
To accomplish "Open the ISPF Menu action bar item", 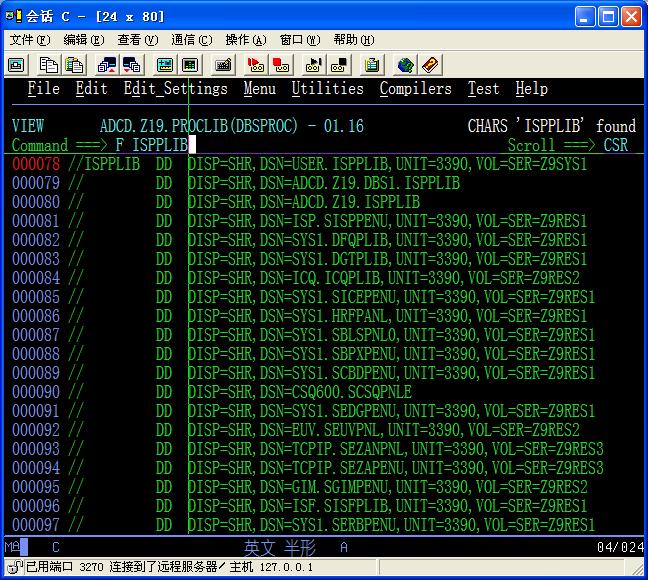I will pos(260,88).
